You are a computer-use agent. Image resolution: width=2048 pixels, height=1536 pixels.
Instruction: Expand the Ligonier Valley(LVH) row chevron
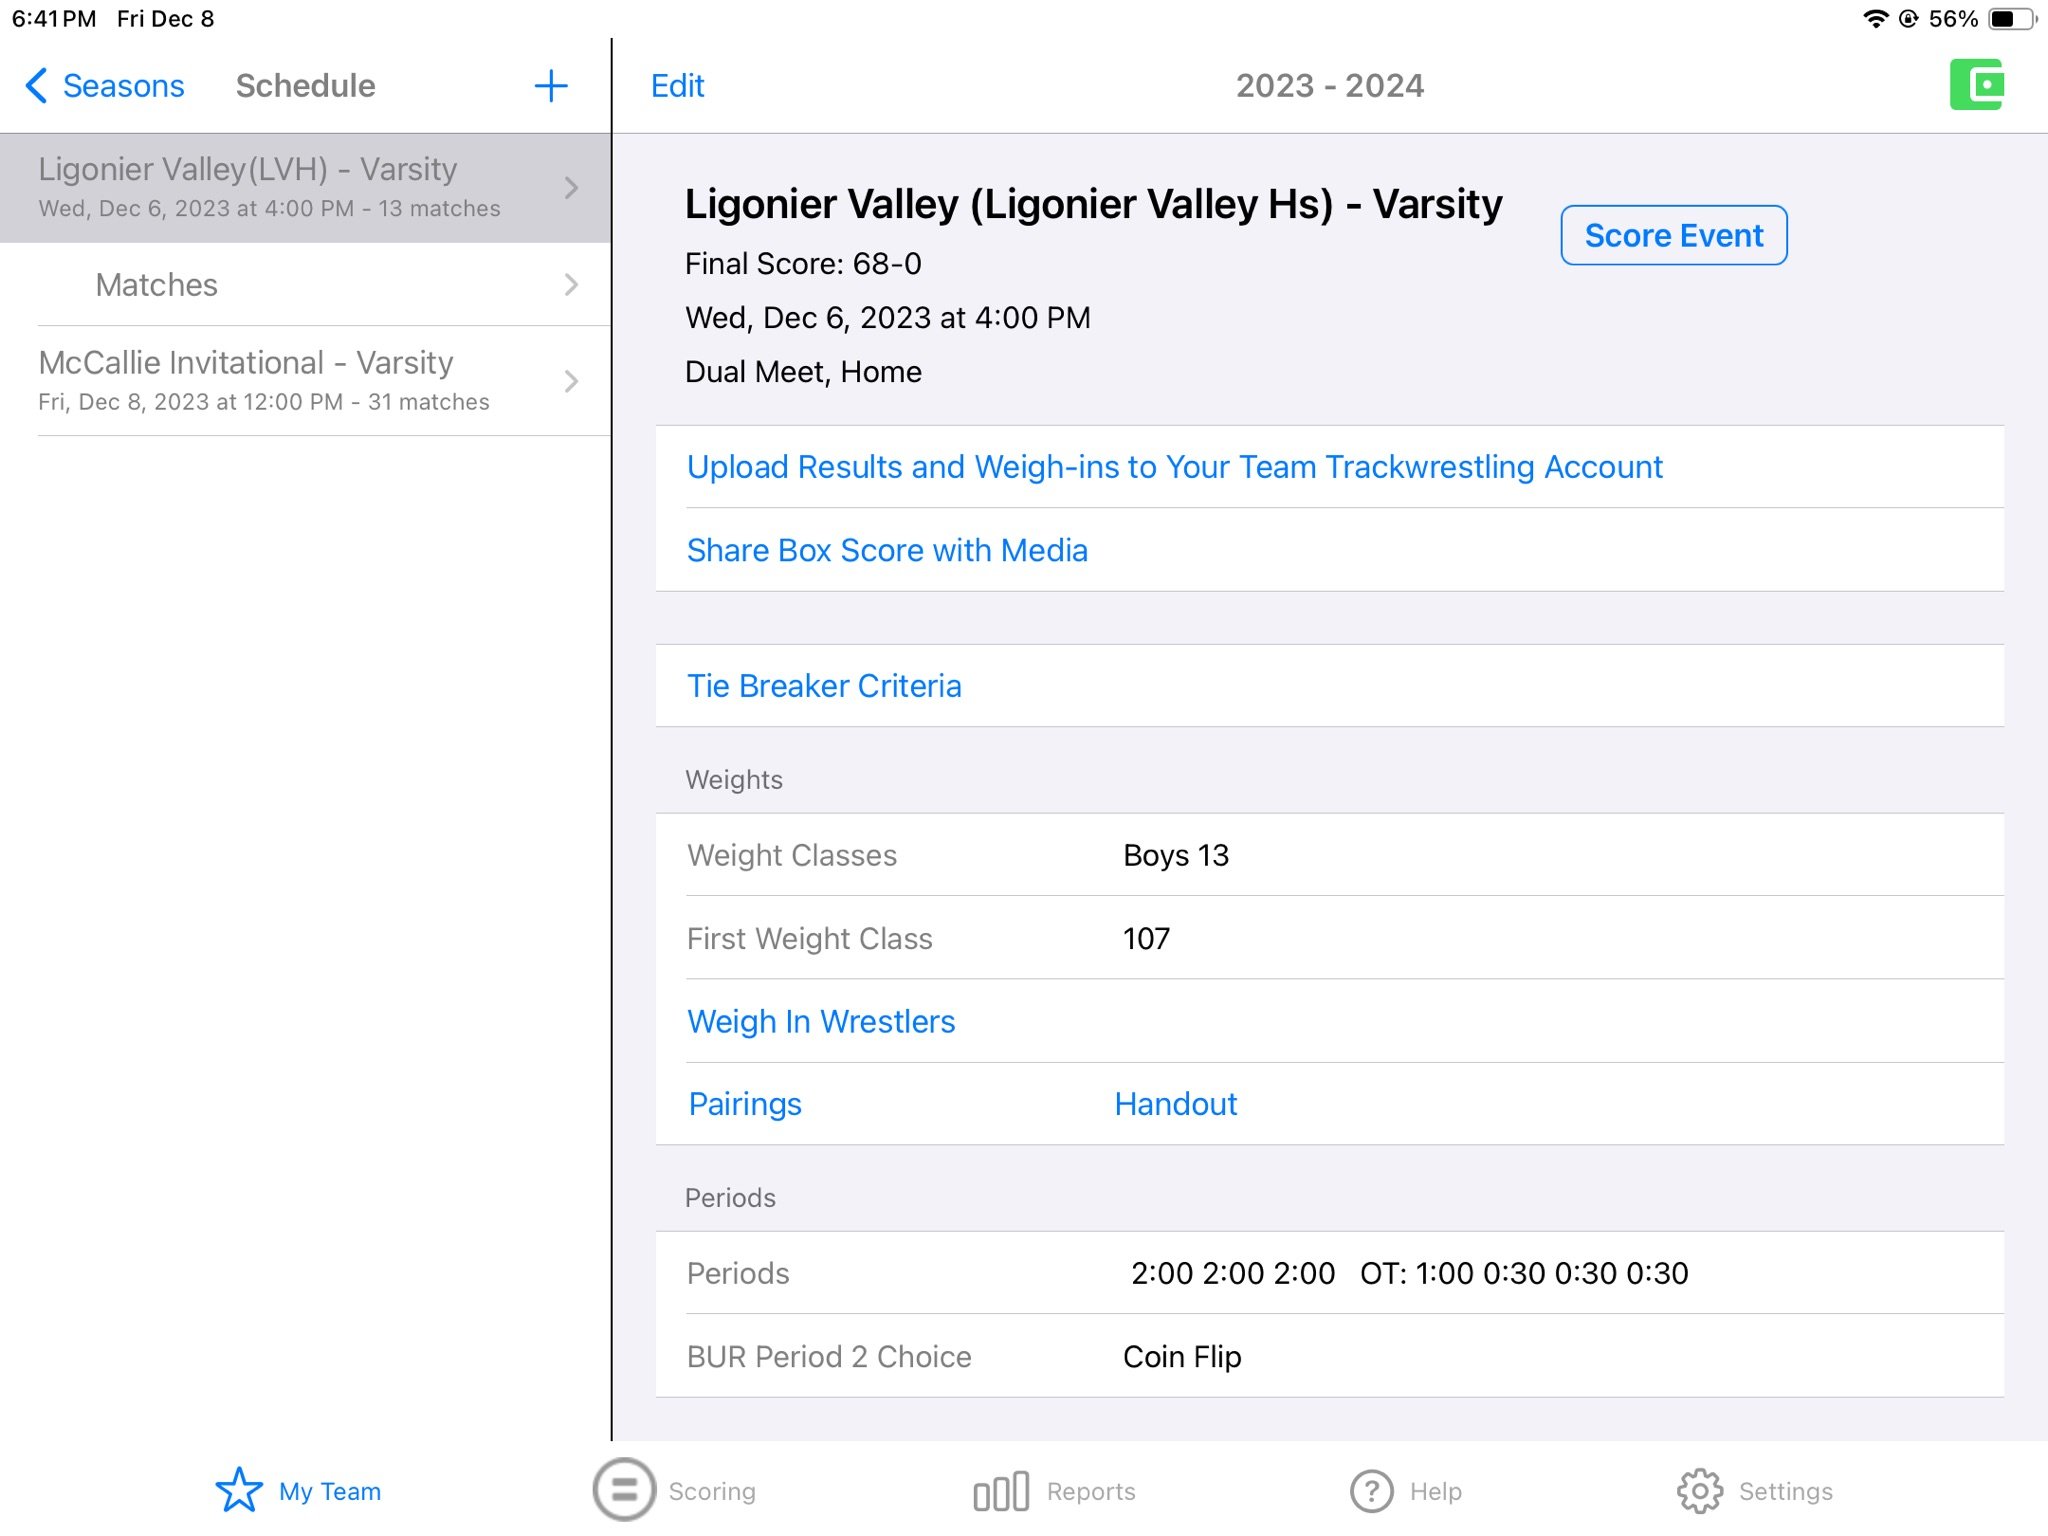(571, 187)
